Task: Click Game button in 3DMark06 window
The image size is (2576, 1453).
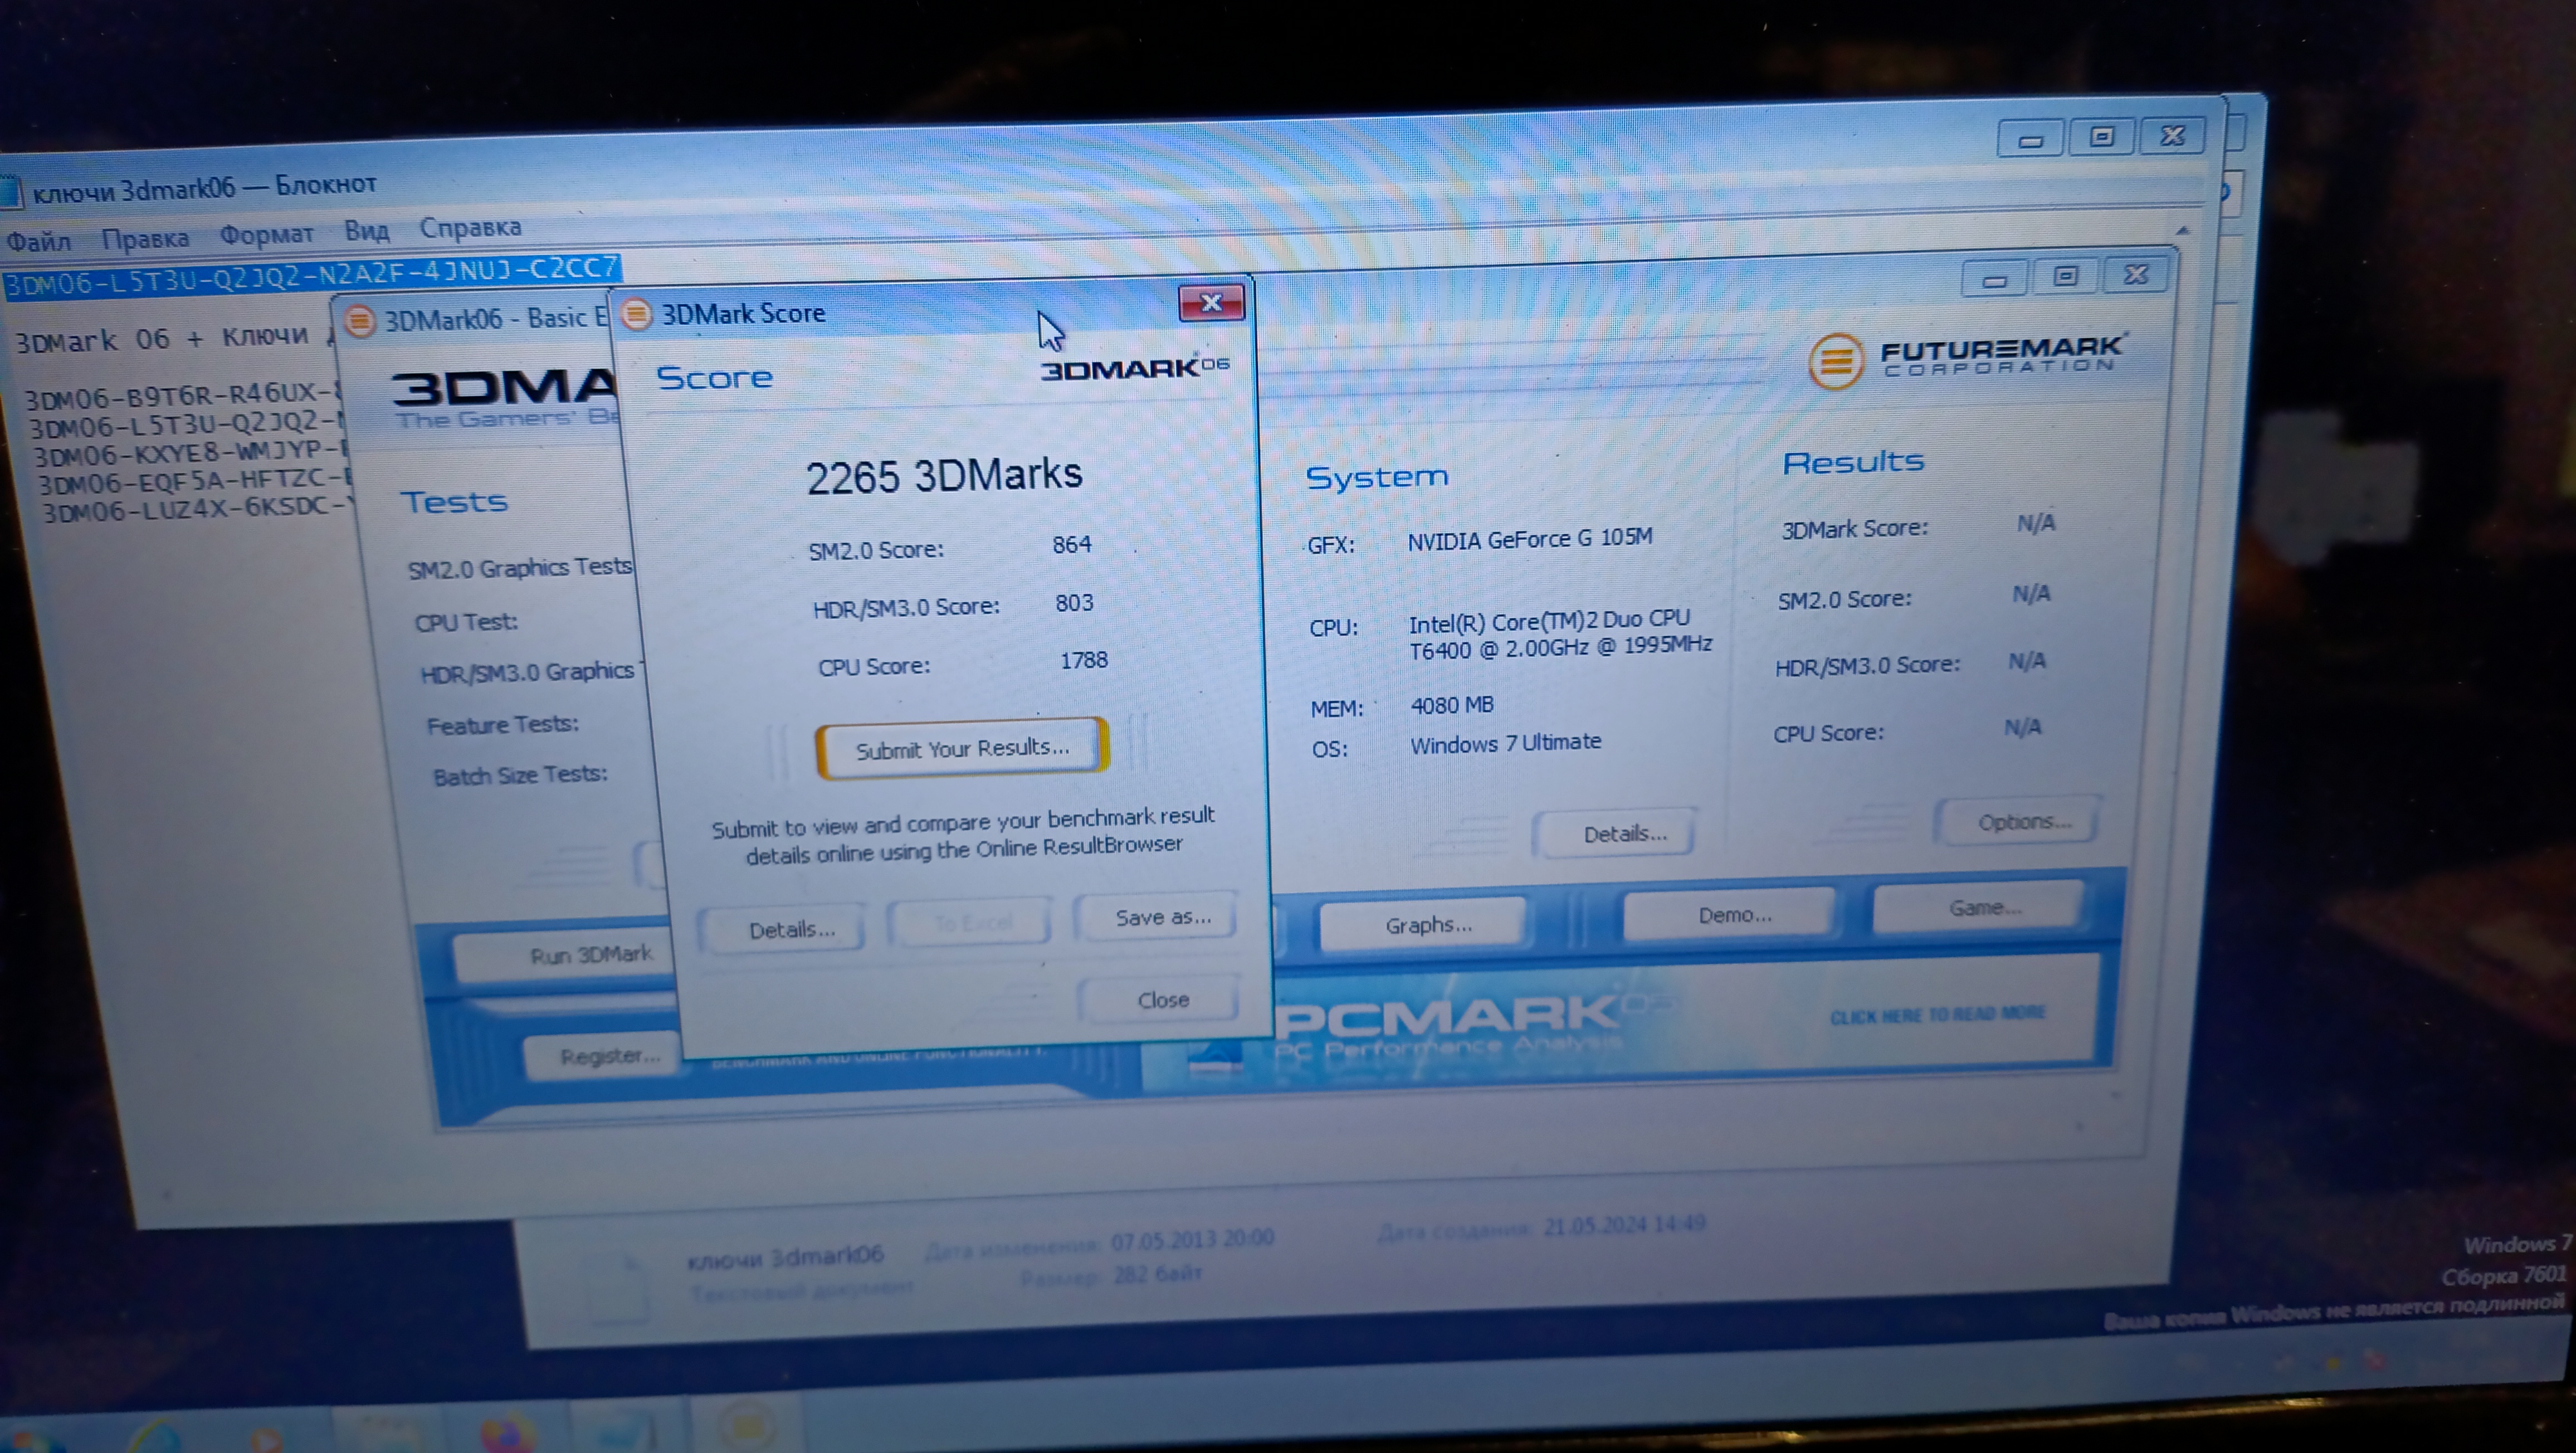Action: coord(1984,907)
